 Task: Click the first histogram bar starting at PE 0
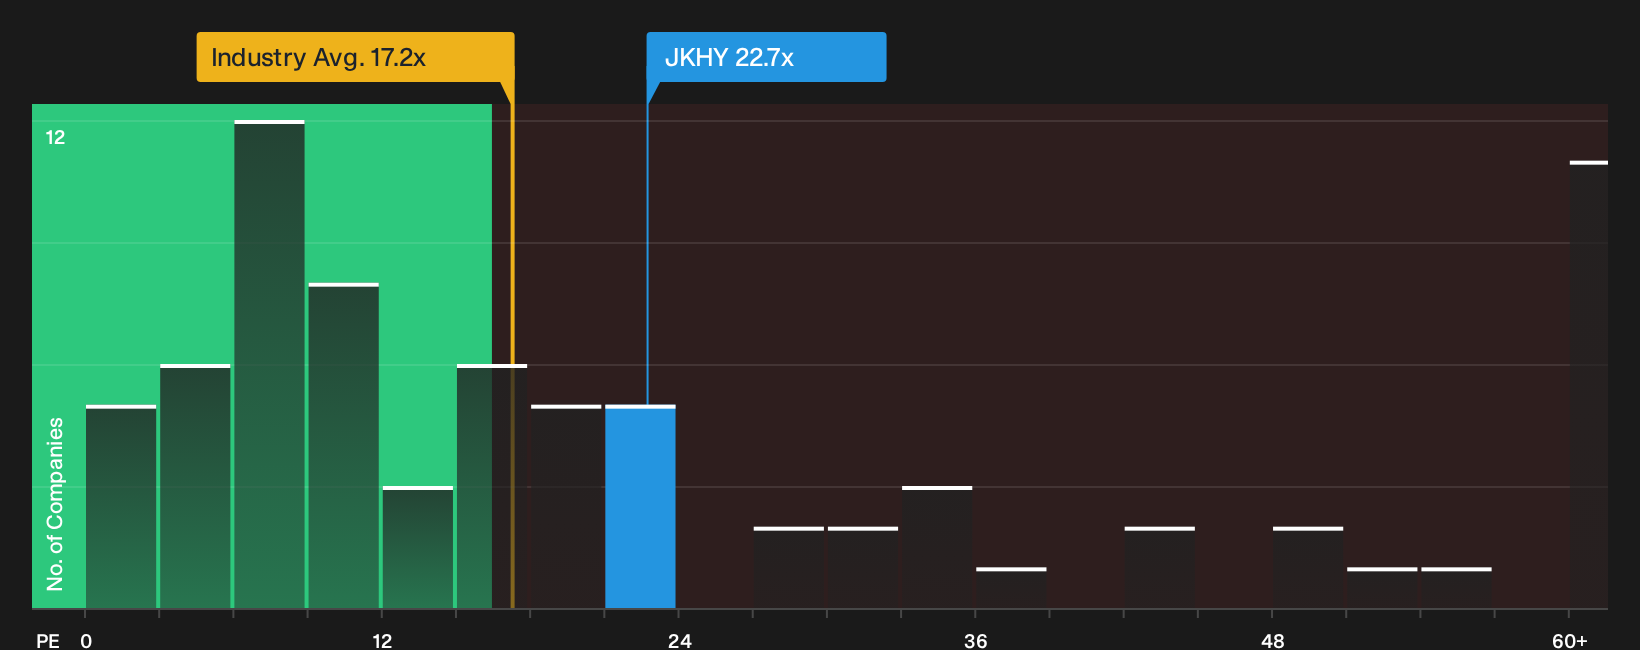[121, 507]
